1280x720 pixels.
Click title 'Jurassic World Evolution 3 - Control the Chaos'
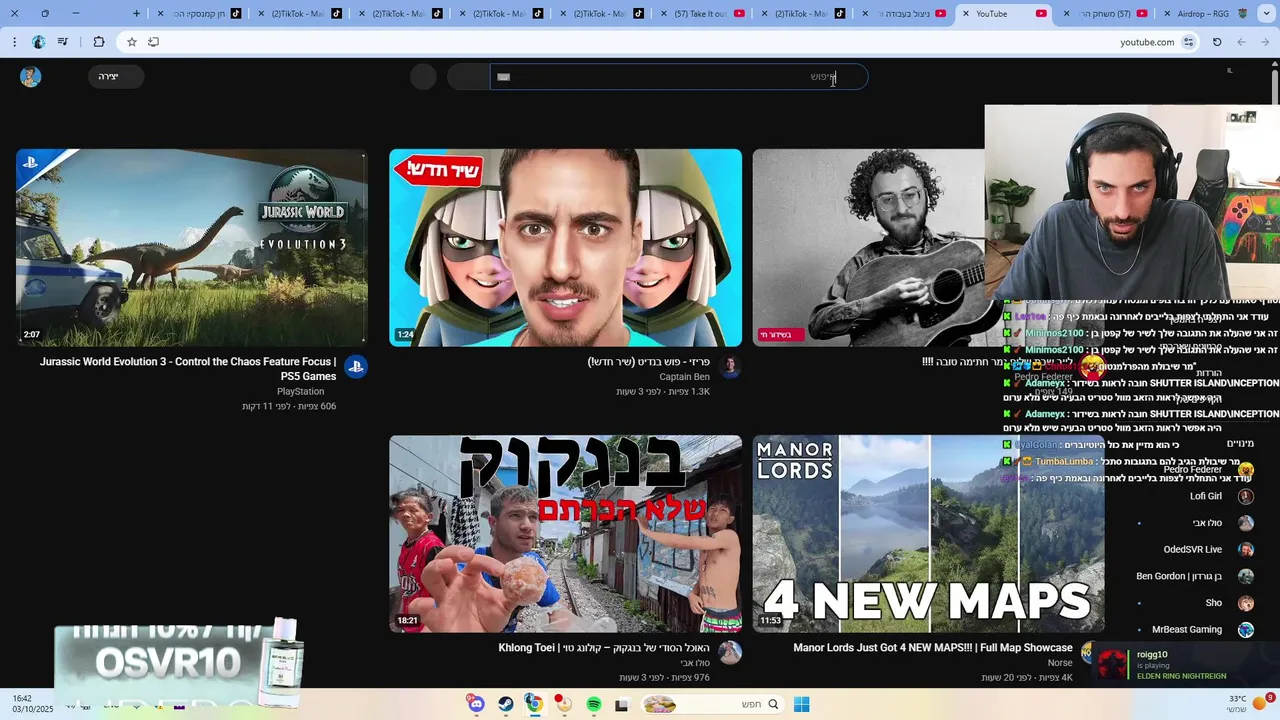[x=188, y=369]
